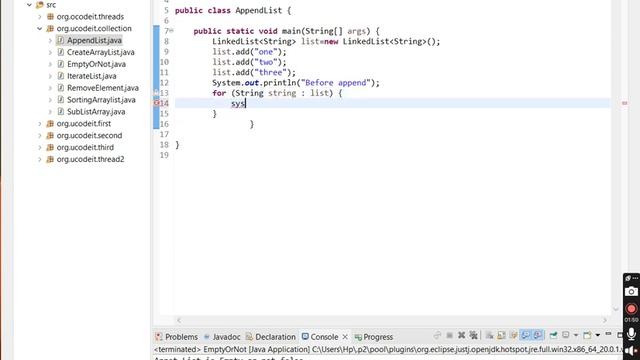Toggle show console on standard error
Viewport: 640px width, 360px height.
point(538,336)
